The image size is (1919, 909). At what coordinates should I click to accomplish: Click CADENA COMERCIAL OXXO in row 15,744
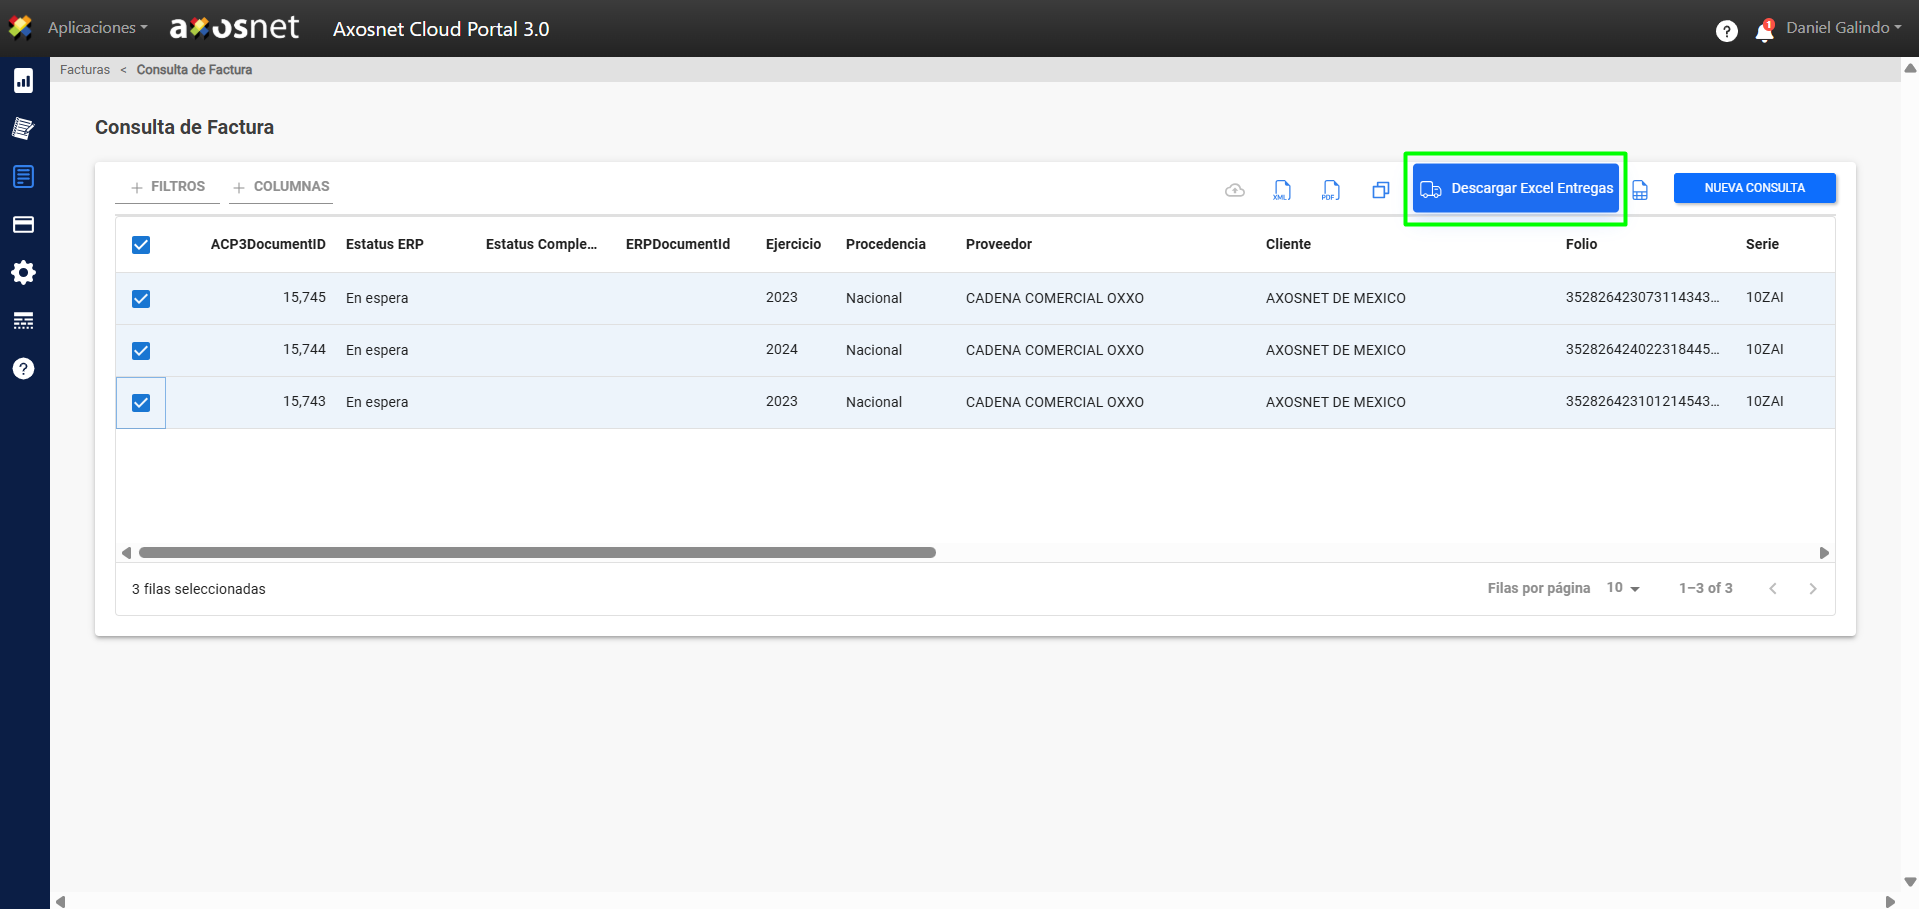click(x=1055, y=350)
